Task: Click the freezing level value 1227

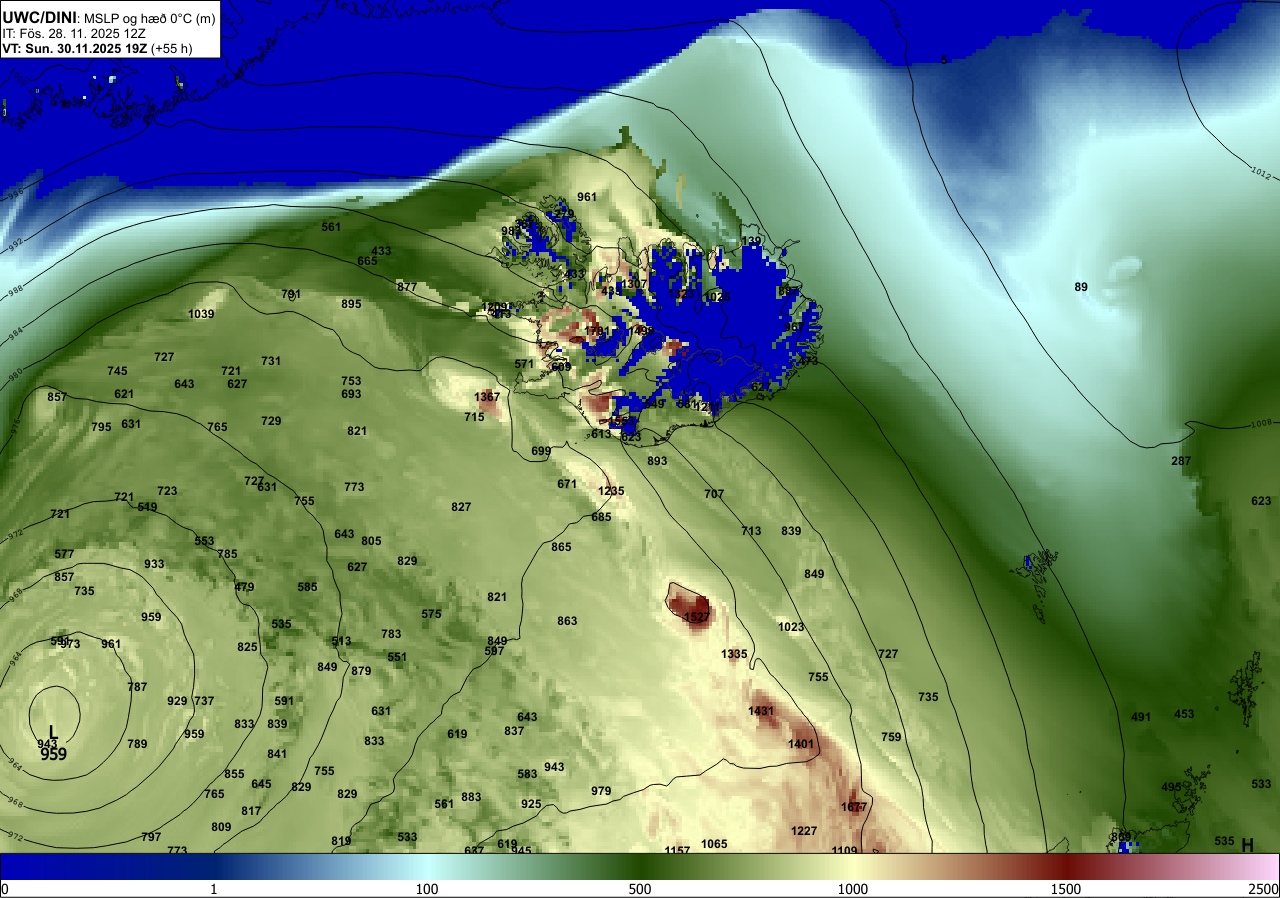Action: [x=804, y=831]
